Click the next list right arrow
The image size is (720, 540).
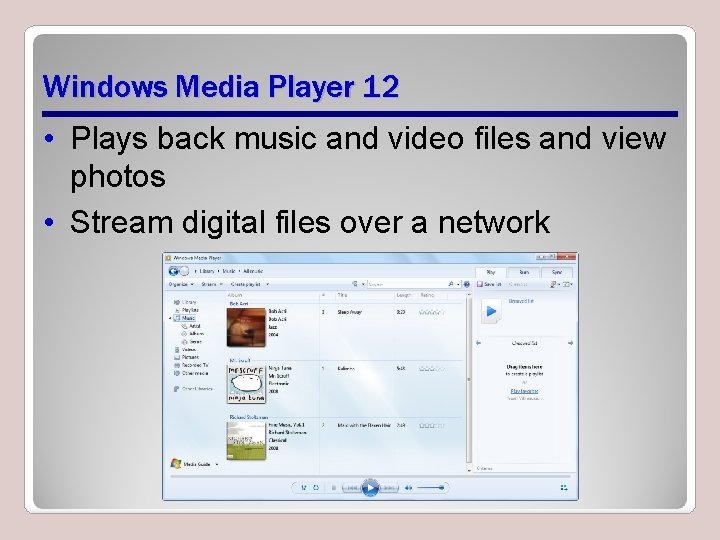(x=571, y=343)
